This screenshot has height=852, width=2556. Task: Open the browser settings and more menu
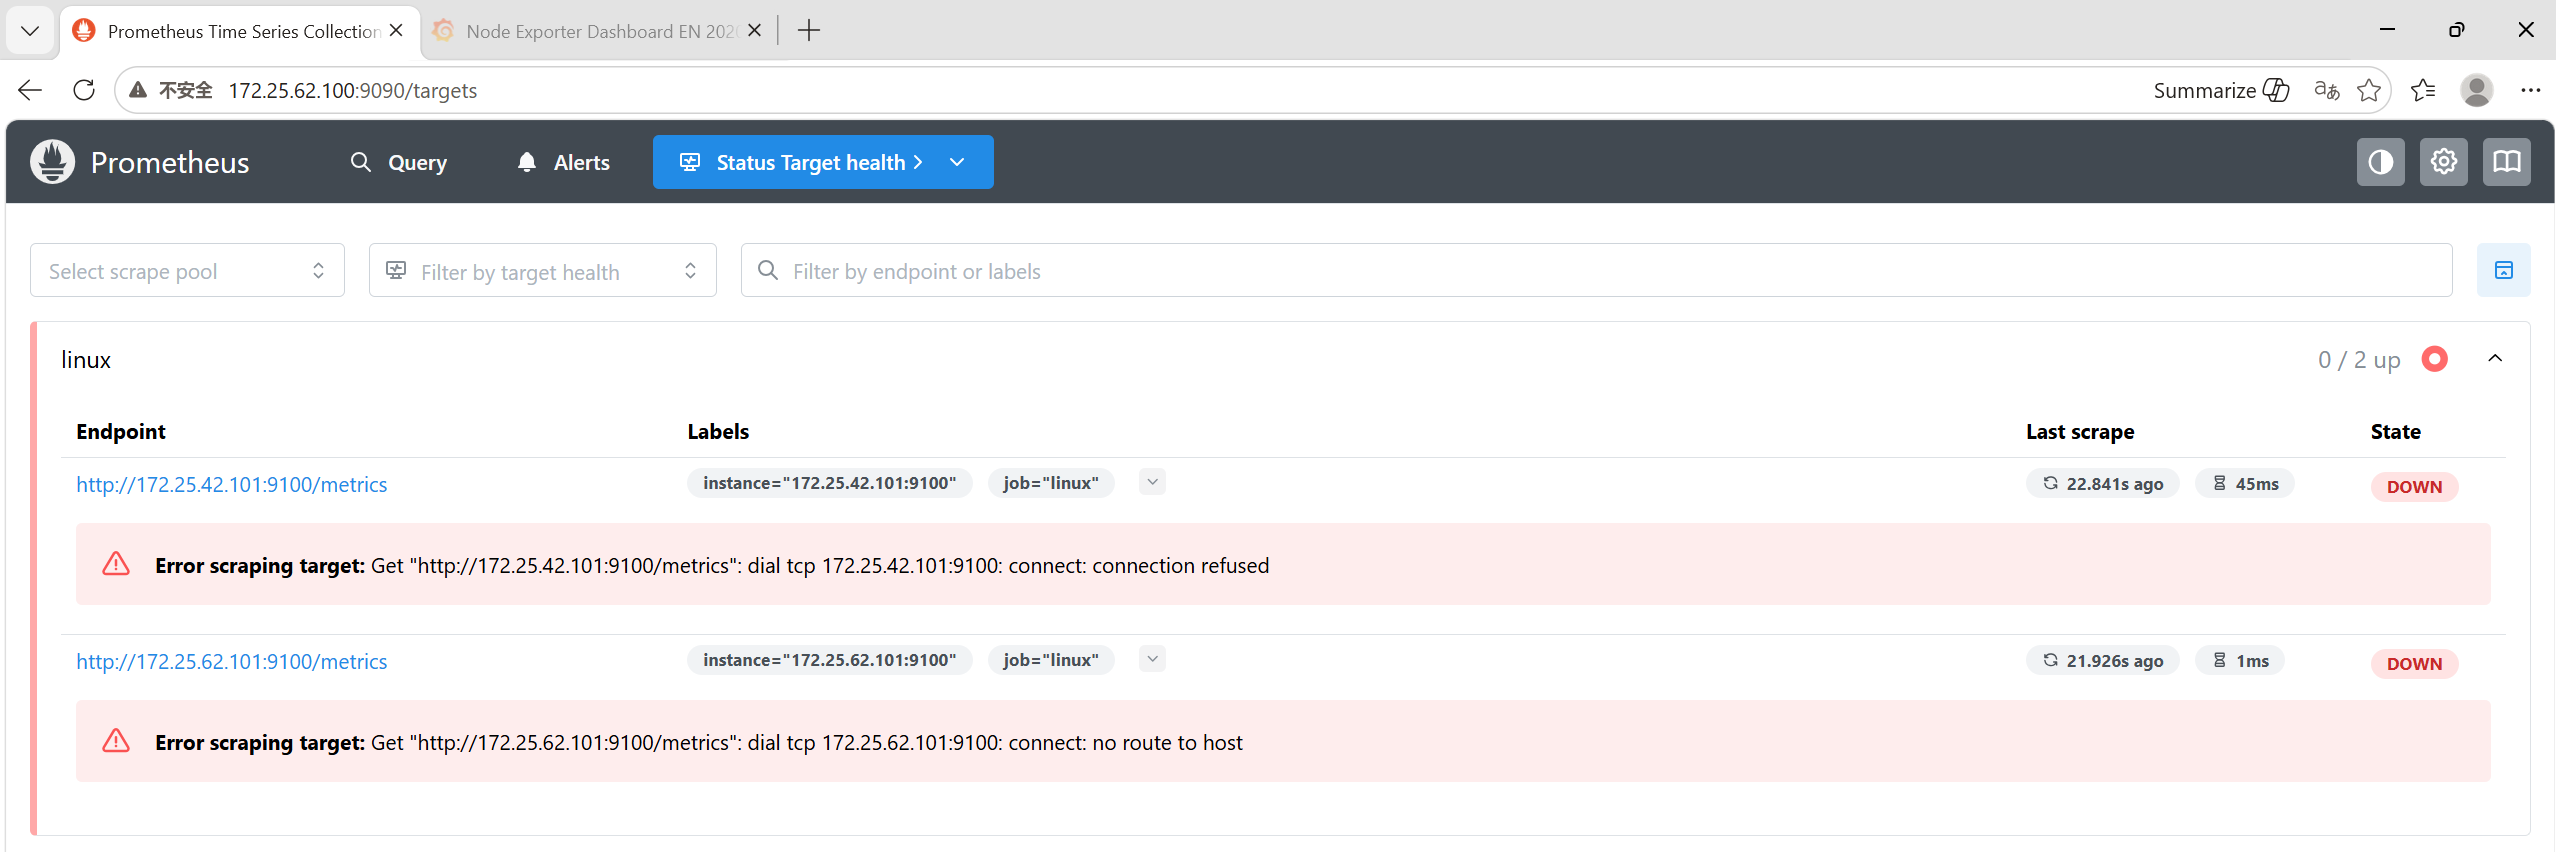tap(2530, 90)
